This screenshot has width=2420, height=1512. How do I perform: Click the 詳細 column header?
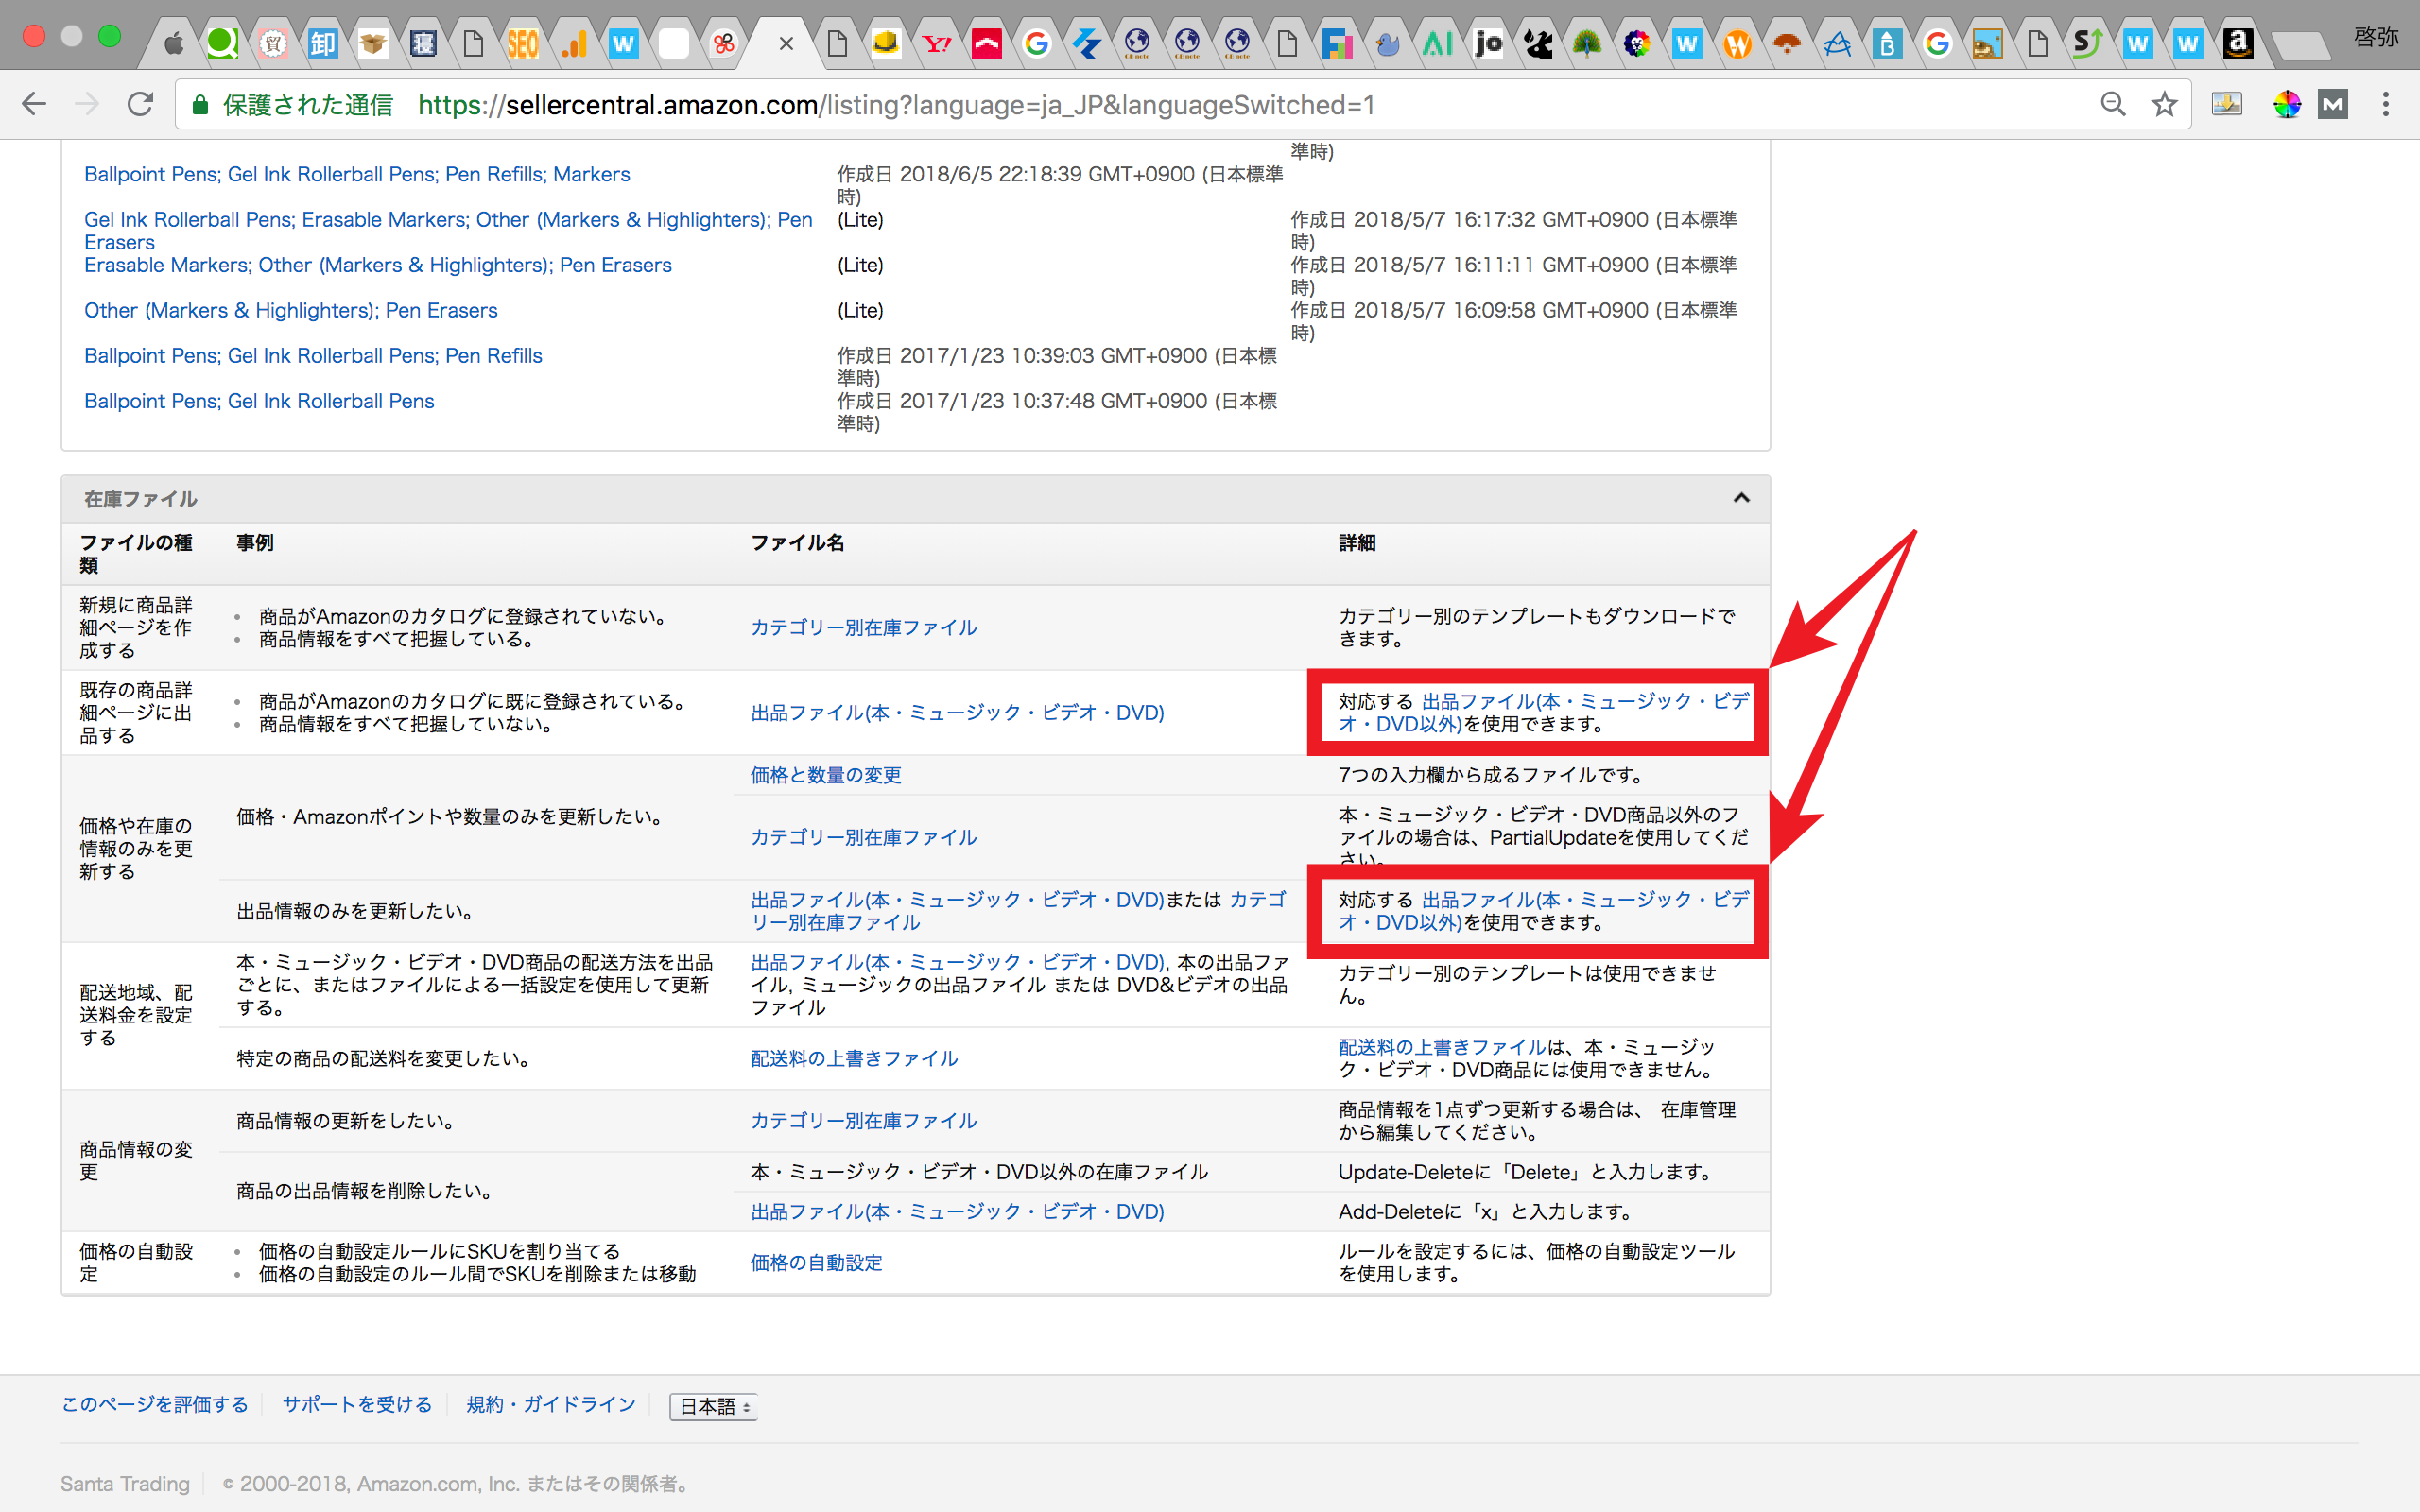pos(1357,543)
